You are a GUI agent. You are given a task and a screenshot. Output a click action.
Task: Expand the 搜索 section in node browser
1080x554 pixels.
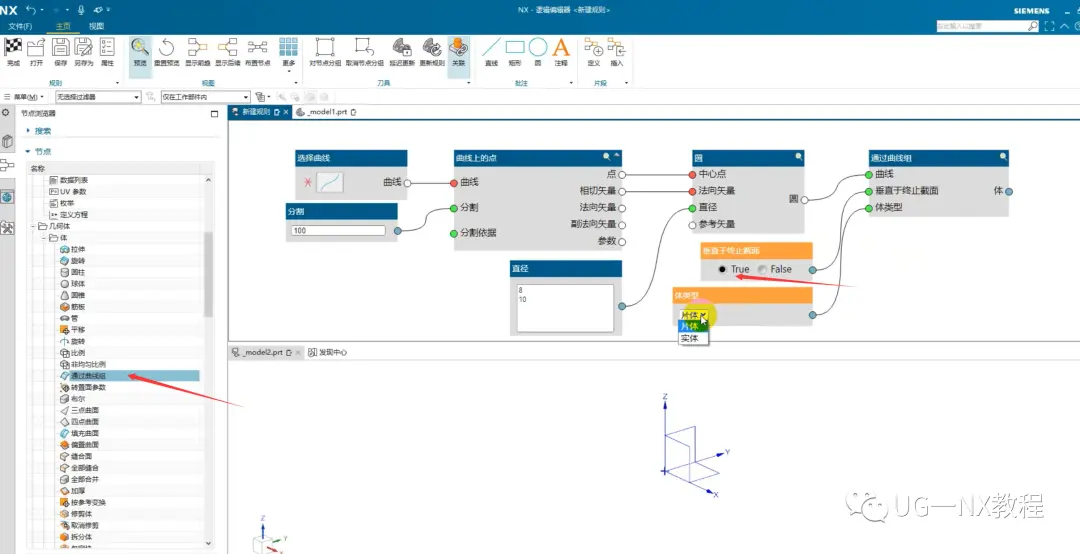point(28,130)
